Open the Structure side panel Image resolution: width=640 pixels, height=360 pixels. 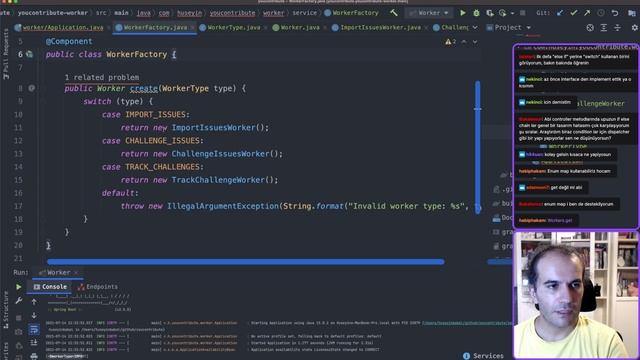click(x=5, y=311)
